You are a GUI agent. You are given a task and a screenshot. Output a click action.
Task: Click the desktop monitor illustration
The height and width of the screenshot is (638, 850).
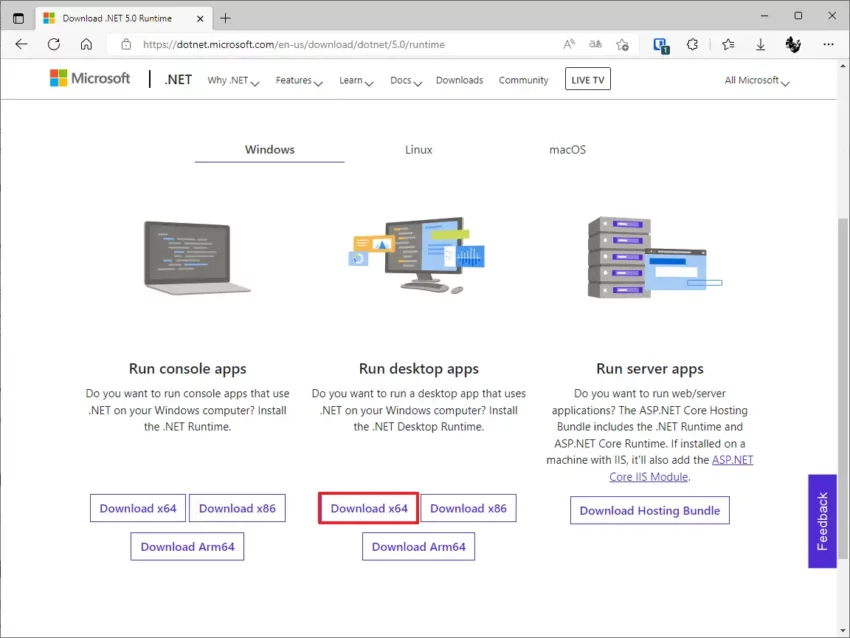pyautogui.click(x=417, y=255)
